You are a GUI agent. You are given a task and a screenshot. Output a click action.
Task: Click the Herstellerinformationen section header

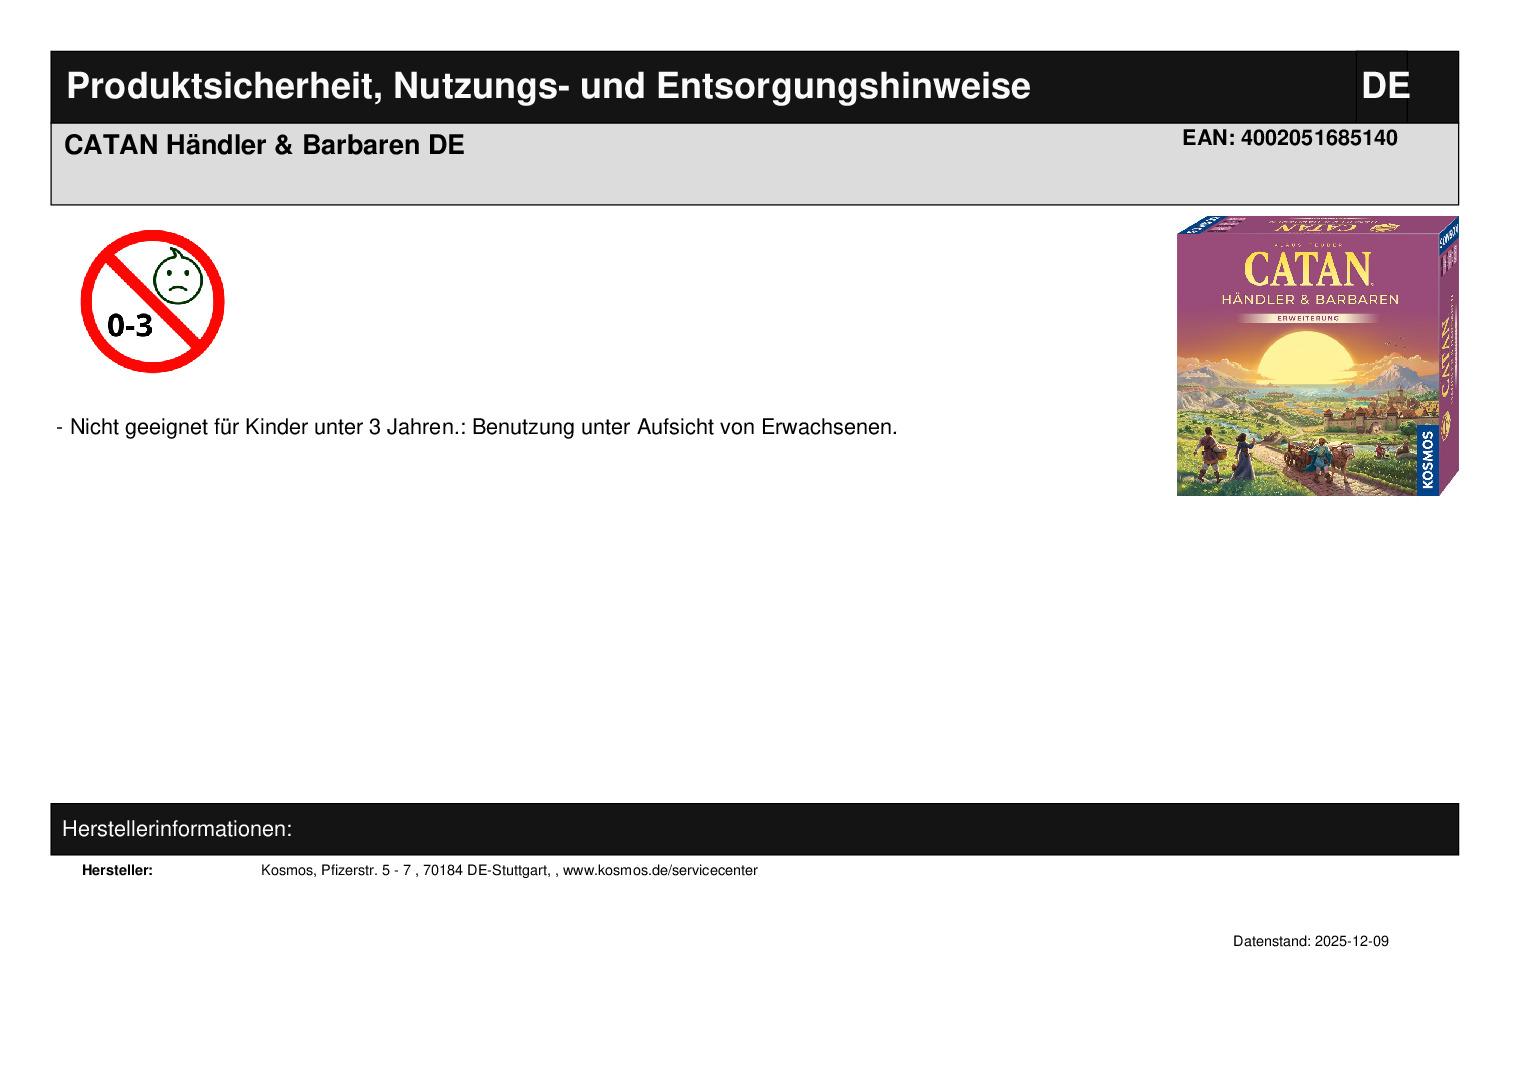click(177, 829)
